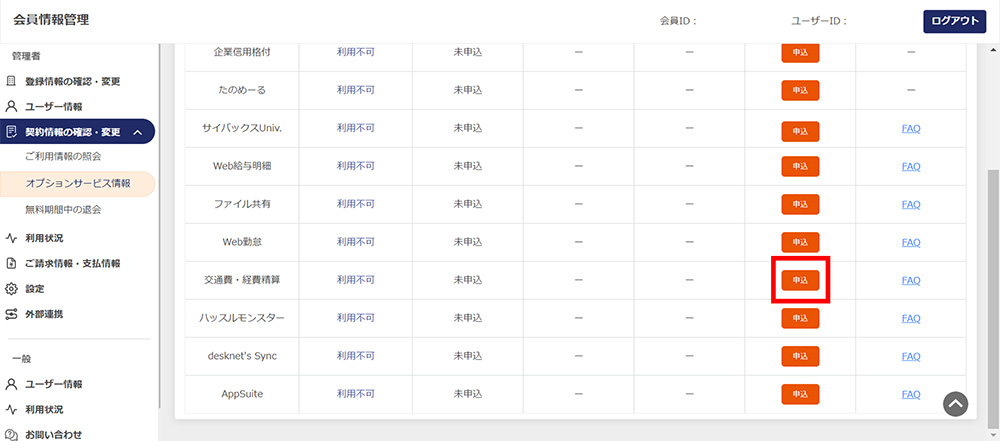Click the 登録情報の確認・変更 document icon

point(12,81)
